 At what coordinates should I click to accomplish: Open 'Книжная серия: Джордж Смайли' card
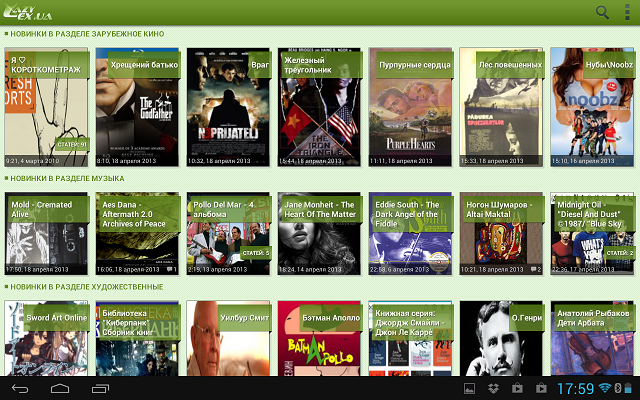tap(410, 338)
